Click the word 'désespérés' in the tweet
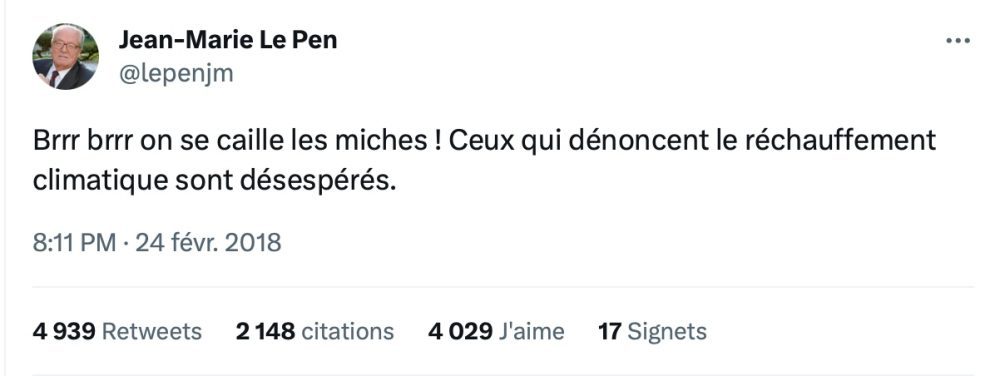 pos(318,181)
